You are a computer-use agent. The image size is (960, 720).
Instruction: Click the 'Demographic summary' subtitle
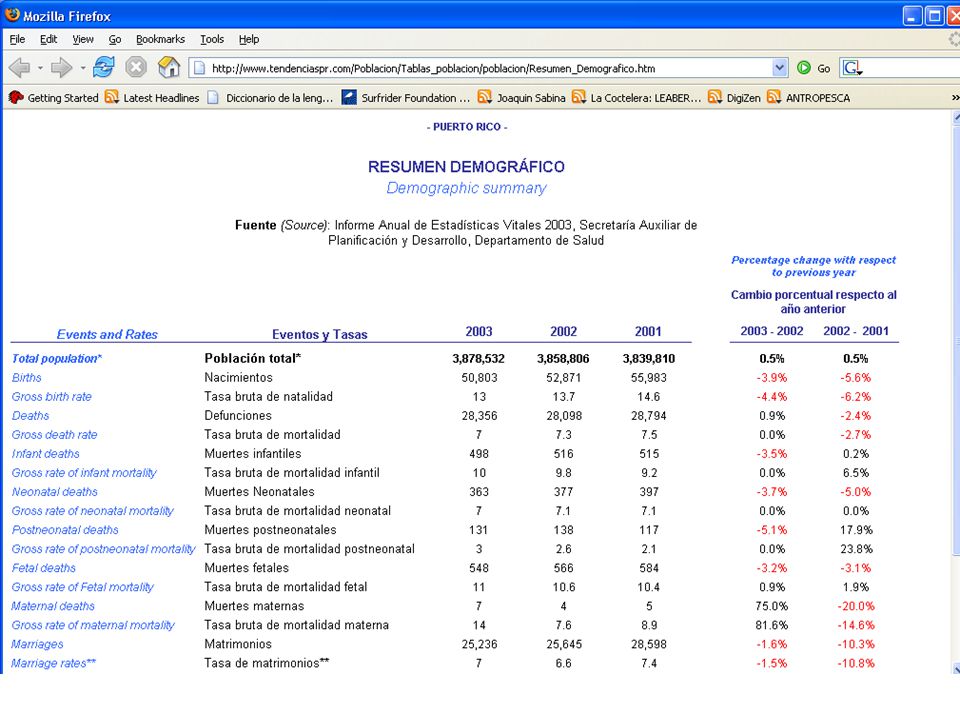[x=466, y=188]
